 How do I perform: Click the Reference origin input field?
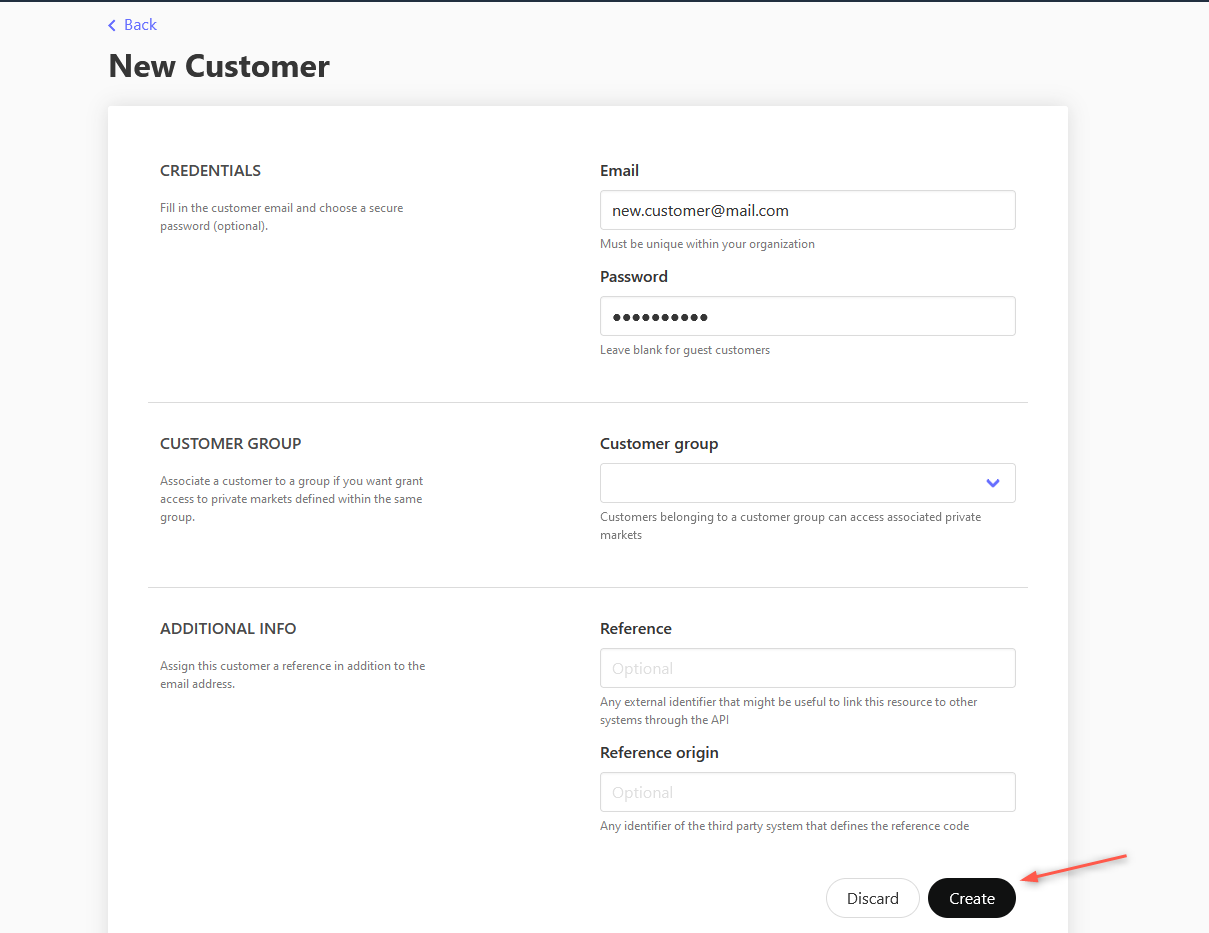[x=807, y=792]
